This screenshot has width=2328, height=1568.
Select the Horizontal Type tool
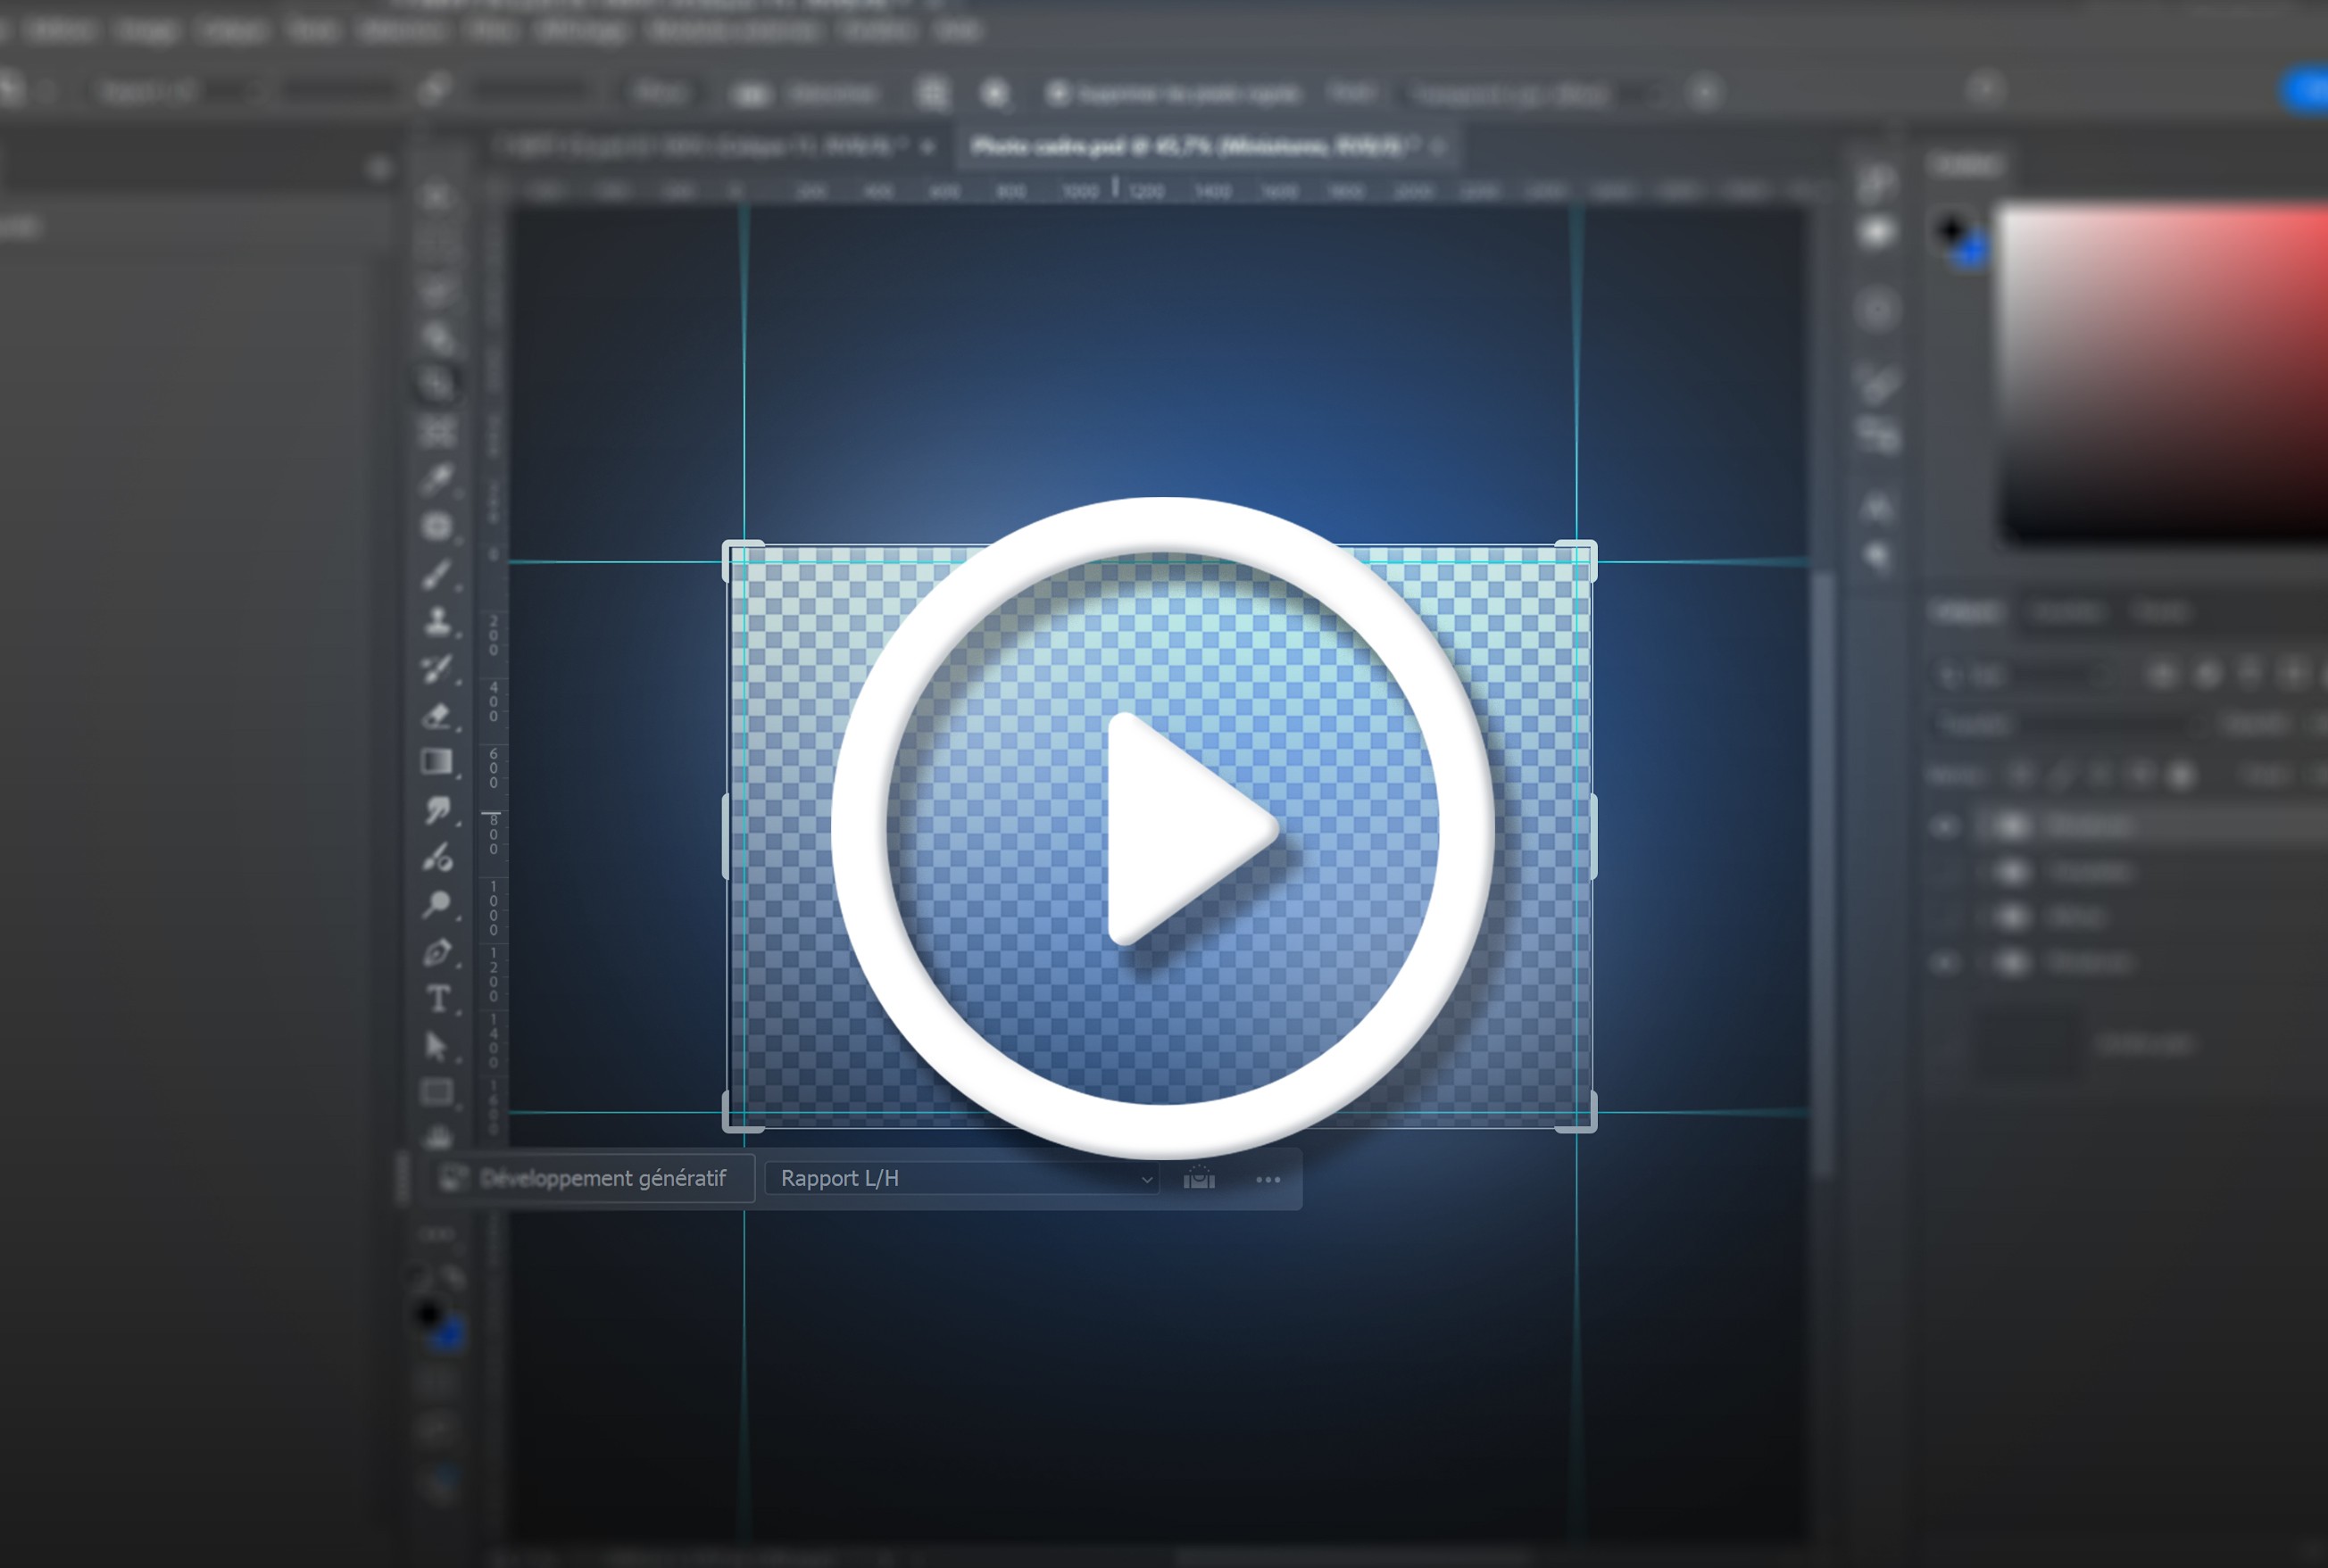[x=437, y=999]
